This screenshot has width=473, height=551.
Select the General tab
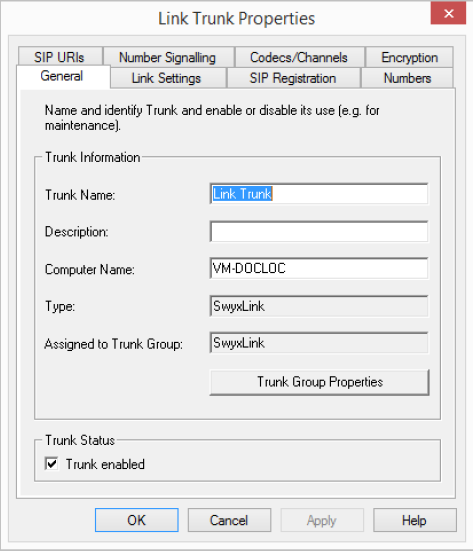tap(63, 76)
